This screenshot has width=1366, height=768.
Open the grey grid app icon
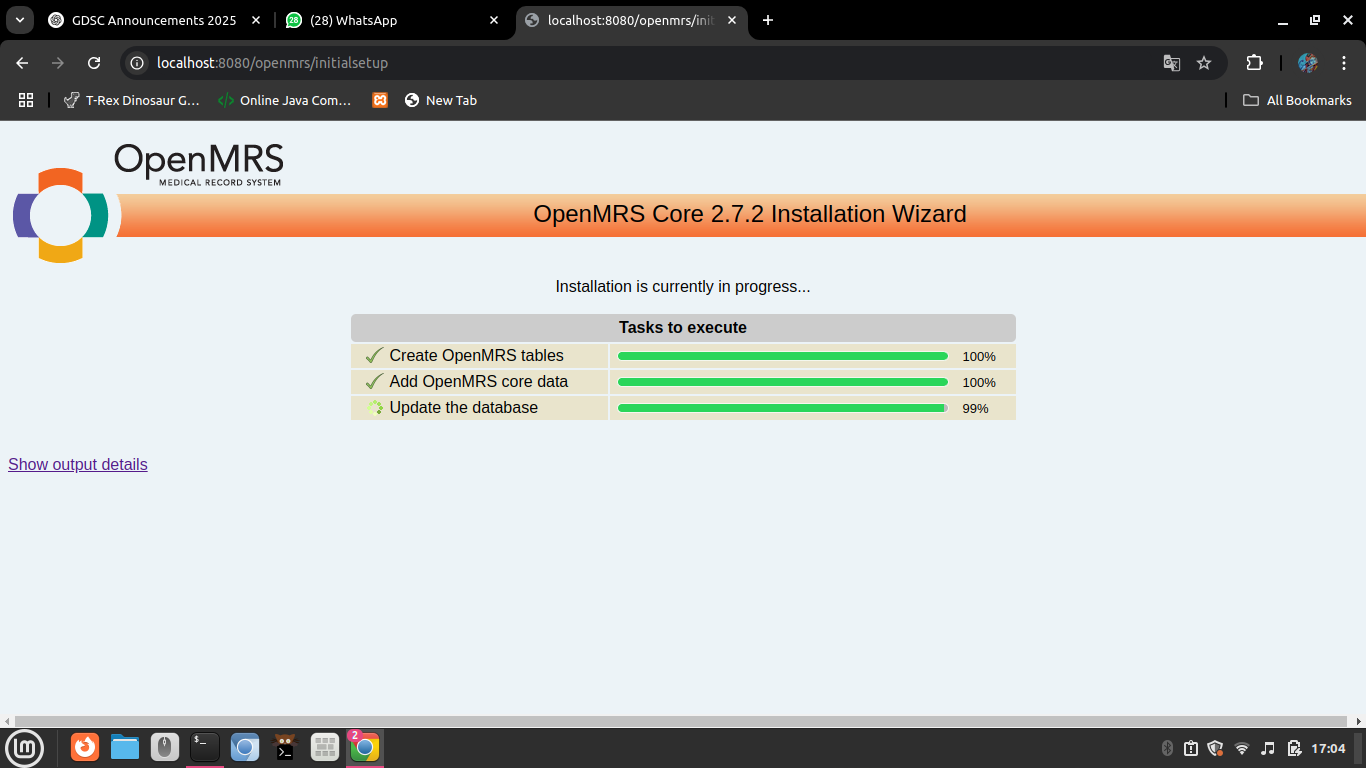(x=325, y=747)
